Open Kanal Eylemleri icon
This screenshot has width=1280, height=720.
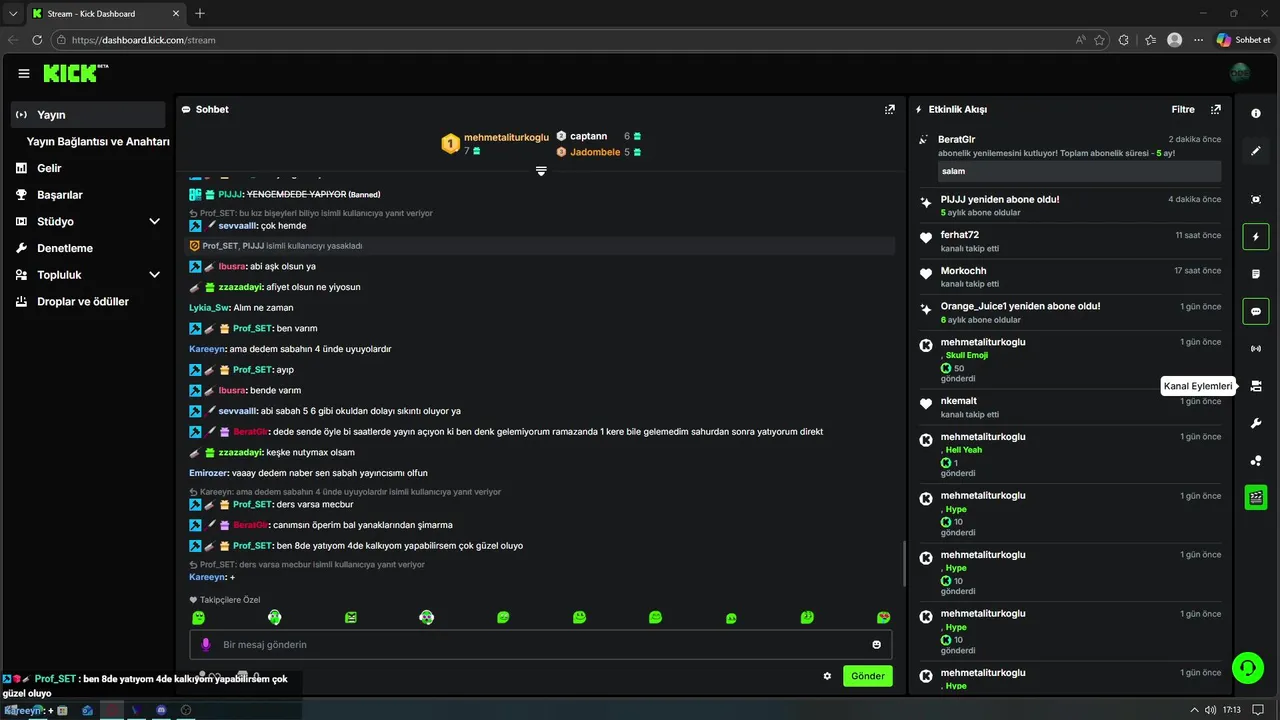[x=1256, y=386]
